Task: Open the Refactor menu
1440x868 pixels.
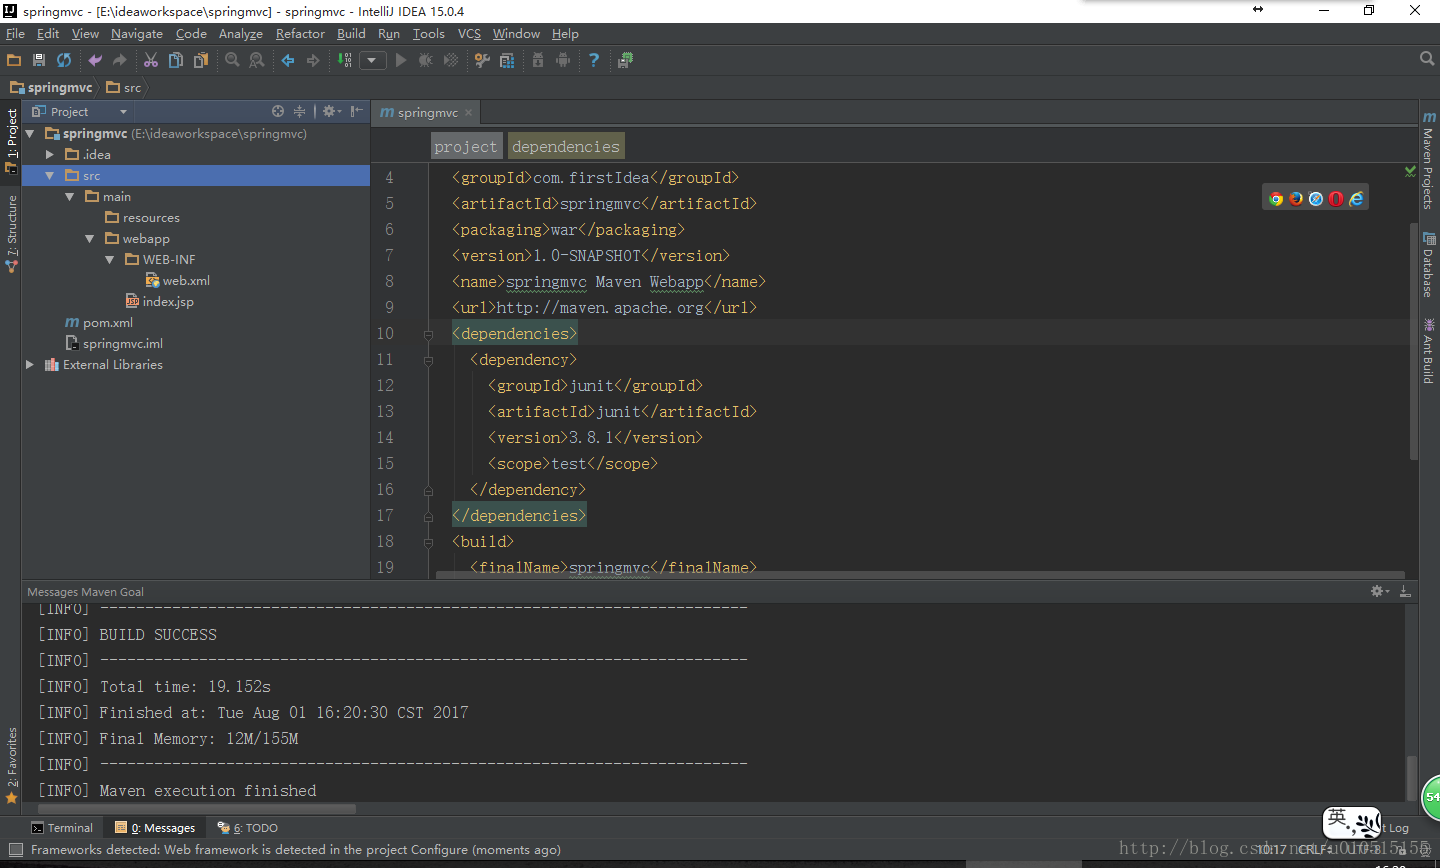Action: 300,33
